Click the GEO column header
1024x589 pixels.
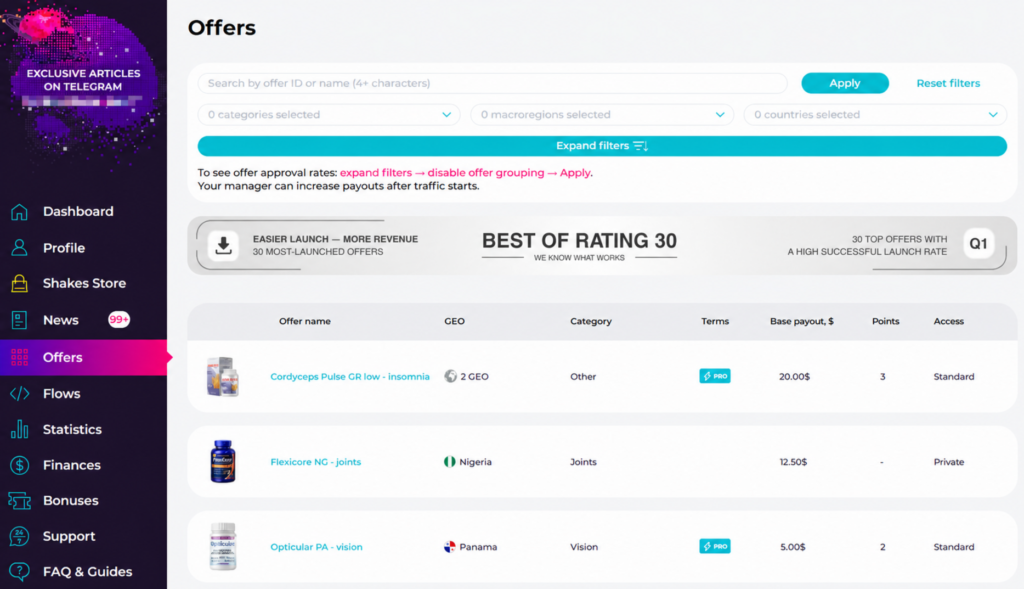454,321
